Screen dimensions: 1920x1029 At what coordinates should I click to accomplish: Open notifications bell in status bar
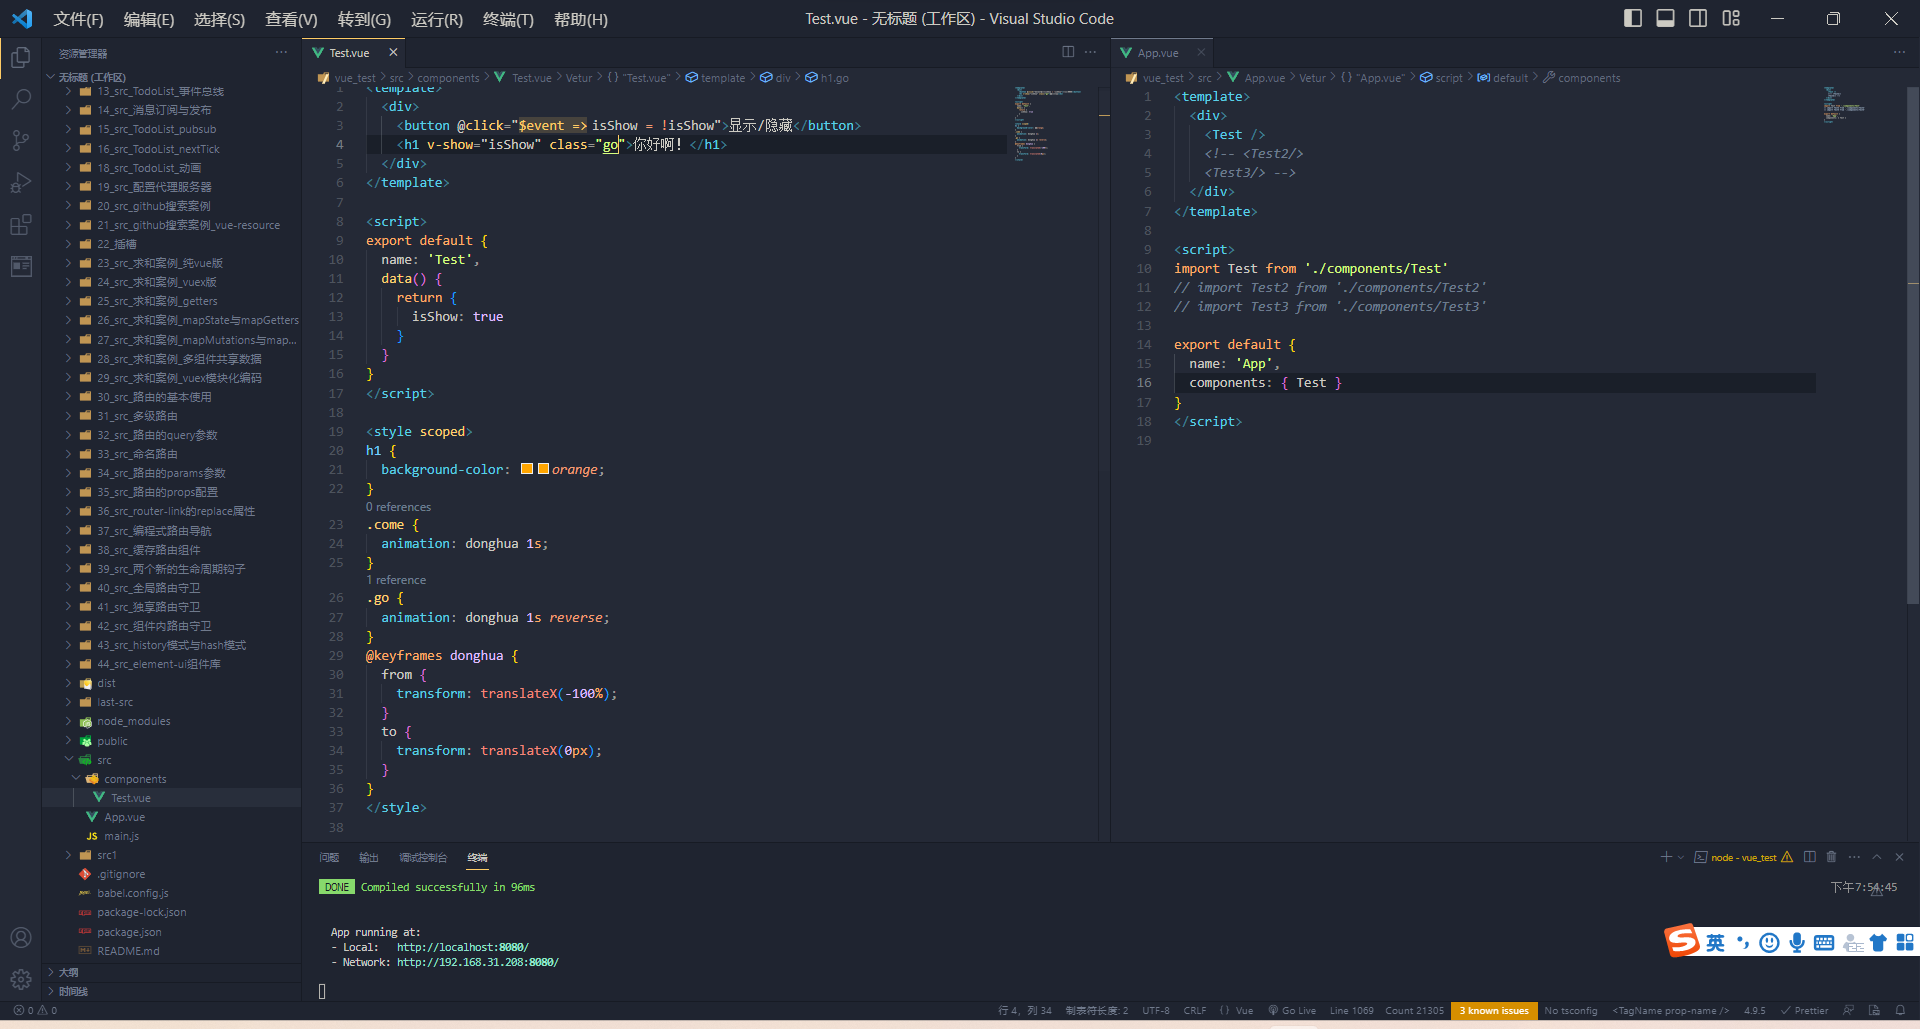pos(1900,1010)
